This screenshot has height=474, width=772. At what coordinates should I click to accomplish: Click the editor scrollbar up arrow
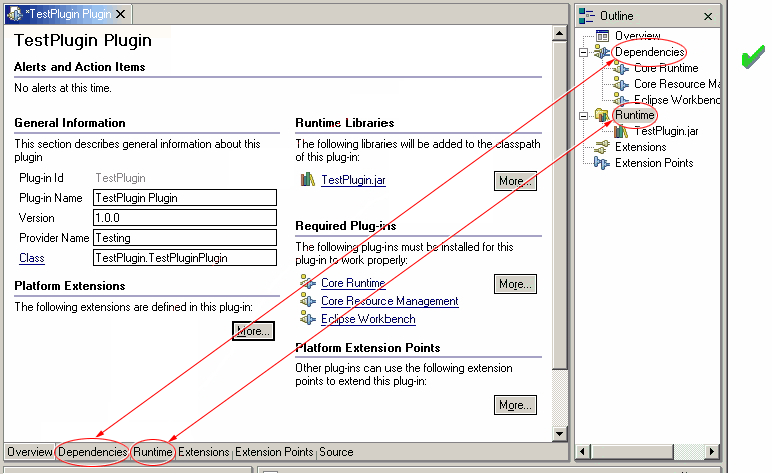(x=559, y=33)
